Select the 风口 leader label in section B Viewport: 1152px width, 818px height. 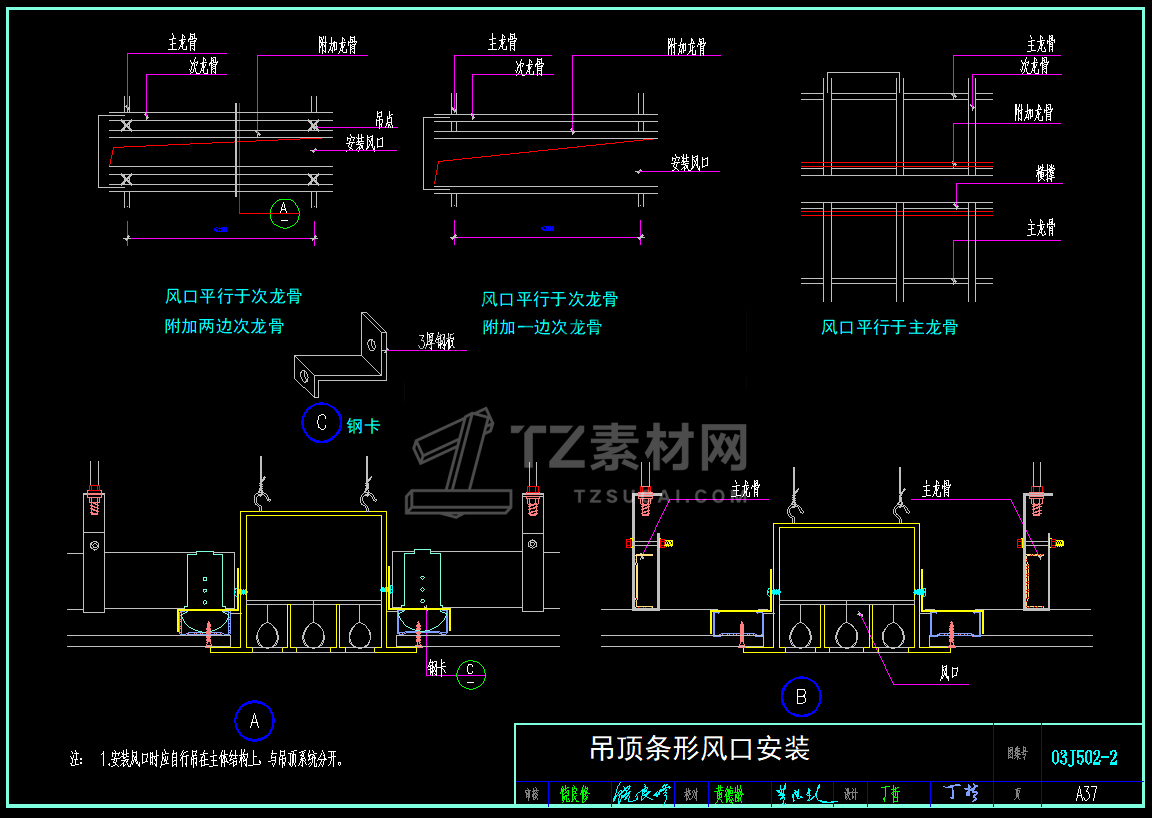(x=949, y=672)
